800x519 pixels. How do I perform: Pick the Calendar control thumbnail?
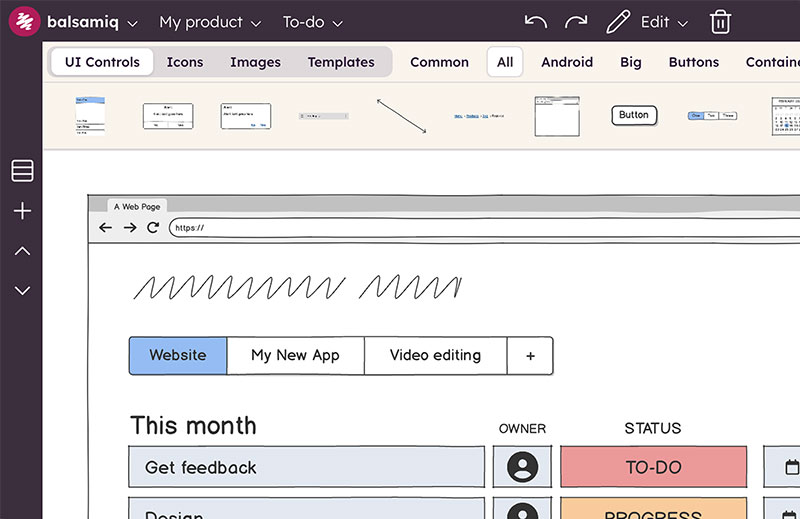click(x=786, y=116)
